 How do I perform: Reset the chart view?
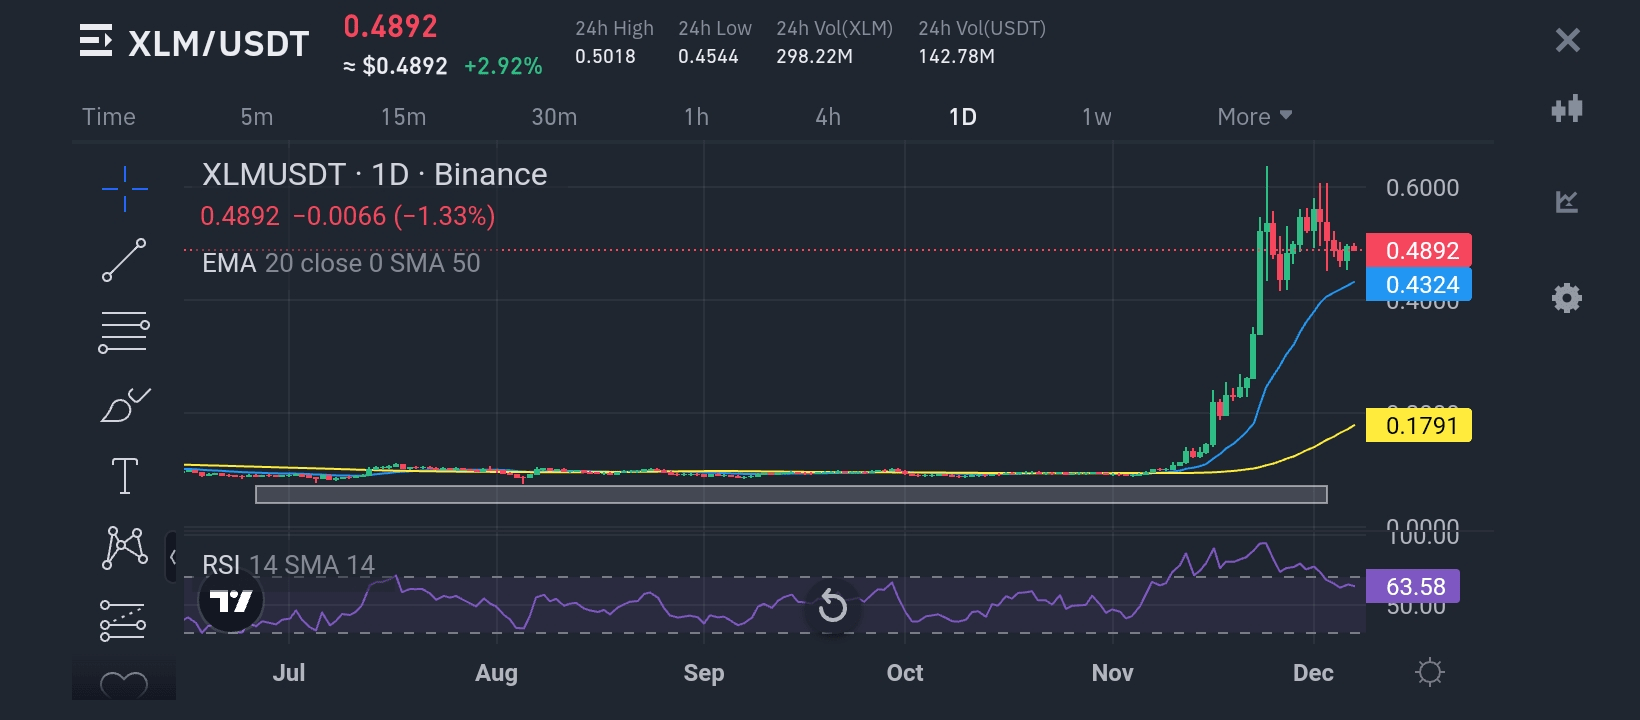pyautogui.click(x=832, y=606)
